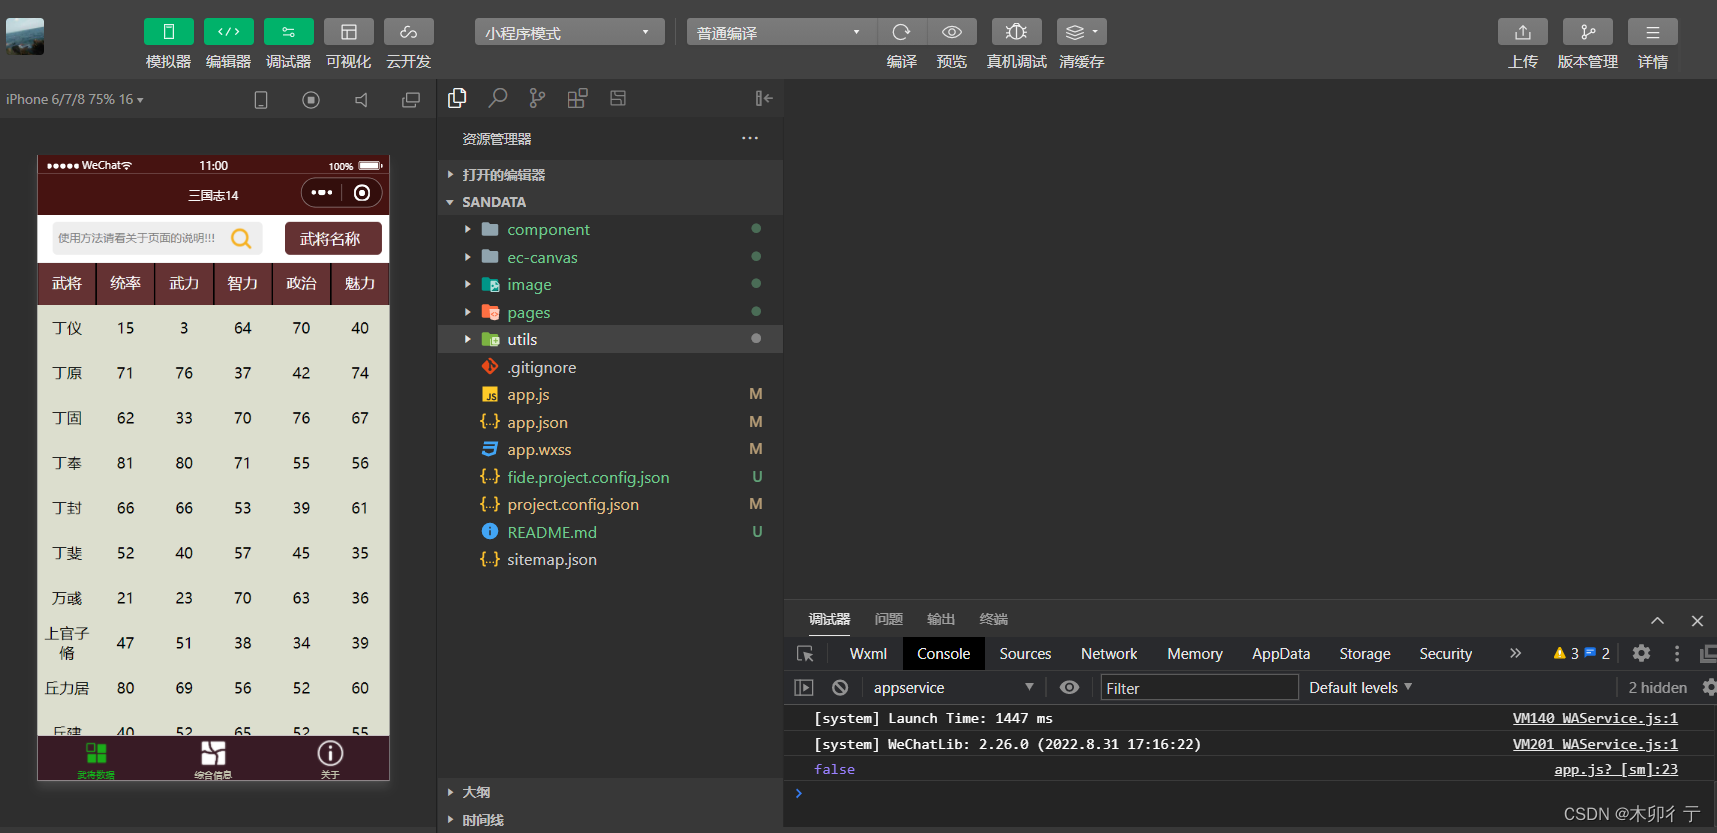Image resolution: width=1717 pixels, height=833 pixels.
Task: Open the app.js file
Action: pyautogui.click(x=610, y=394)
